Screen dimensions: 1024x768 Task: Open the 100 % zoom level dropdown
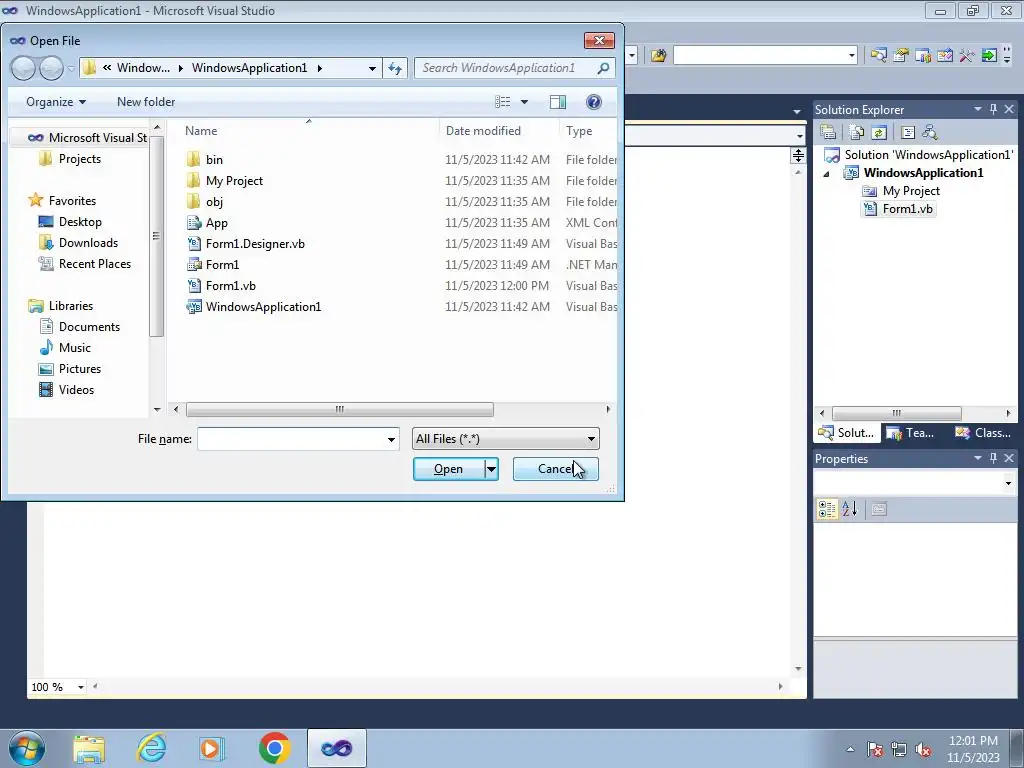coord(81,687)
